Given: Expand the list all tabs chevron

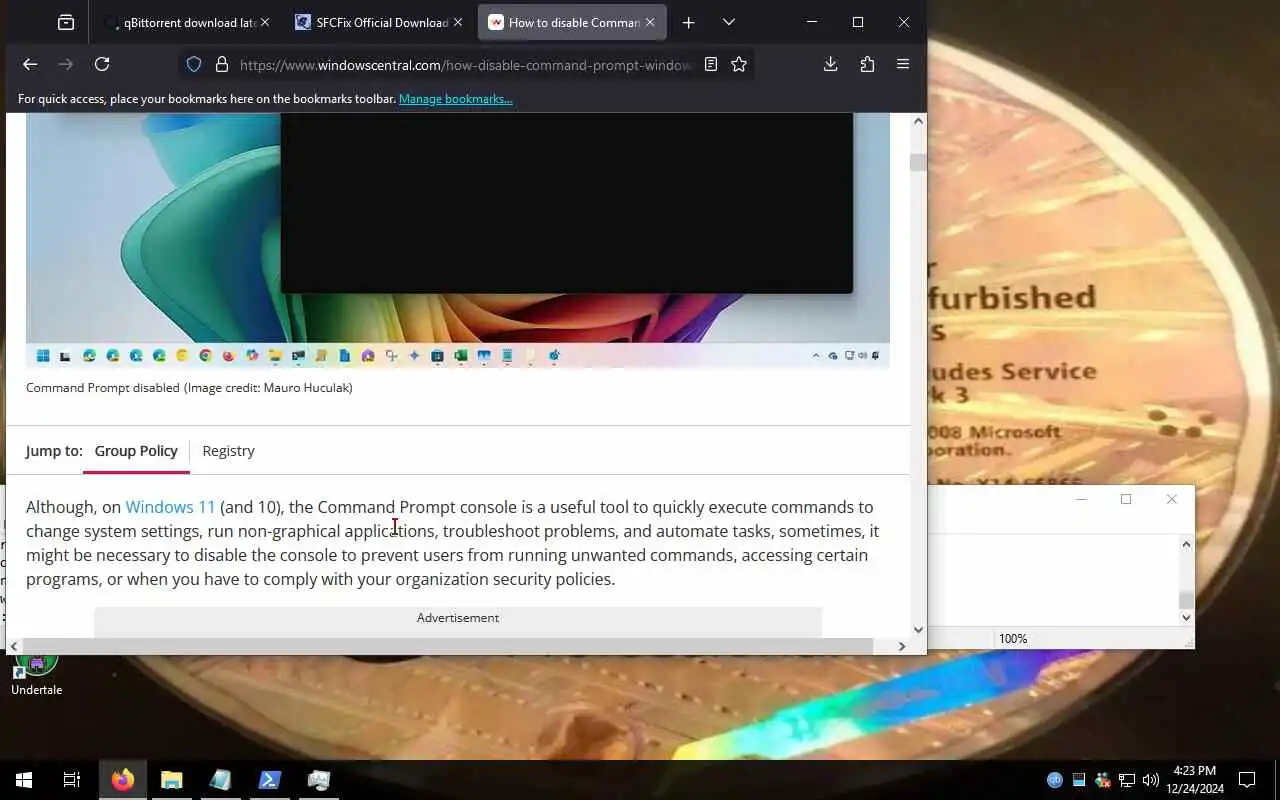Looking at the screenshot, I should (x=729, y=22).
